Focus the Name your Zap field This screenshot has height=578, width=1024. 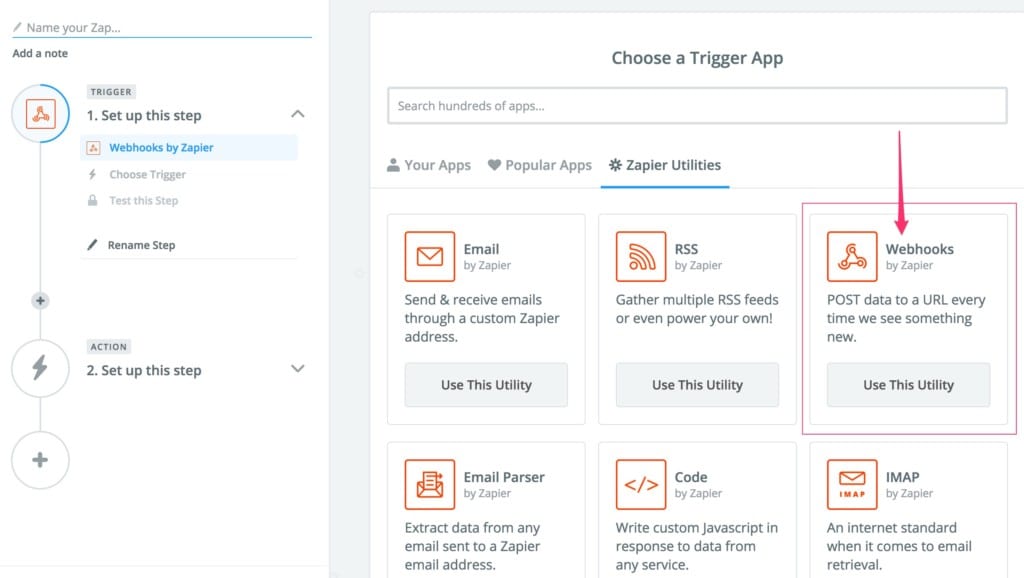[x=162, y=27]
